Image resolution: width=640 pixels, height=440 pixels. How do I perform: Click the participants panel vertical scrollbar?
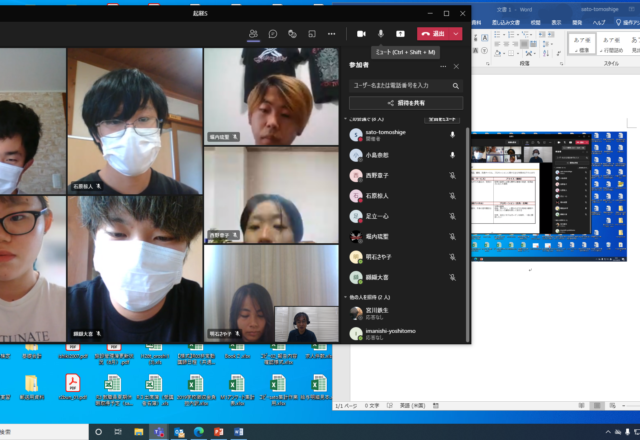(468, 235)
